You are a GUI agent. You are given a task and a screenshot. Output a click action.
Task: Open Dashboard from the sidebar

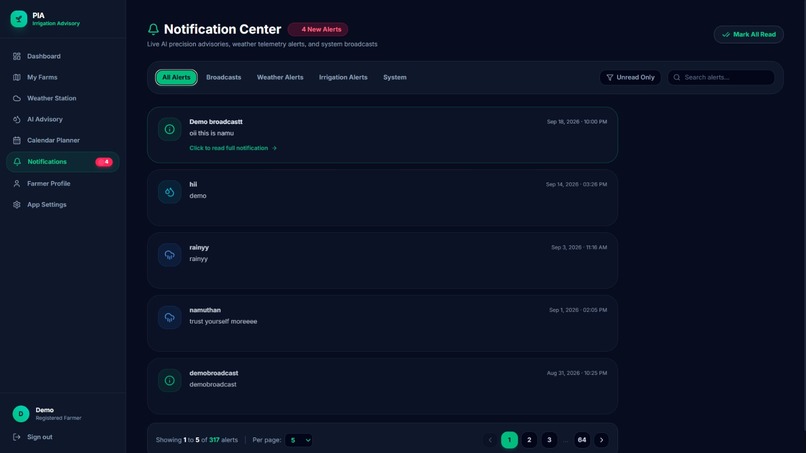pyautogui.click(x=63, y=56)
